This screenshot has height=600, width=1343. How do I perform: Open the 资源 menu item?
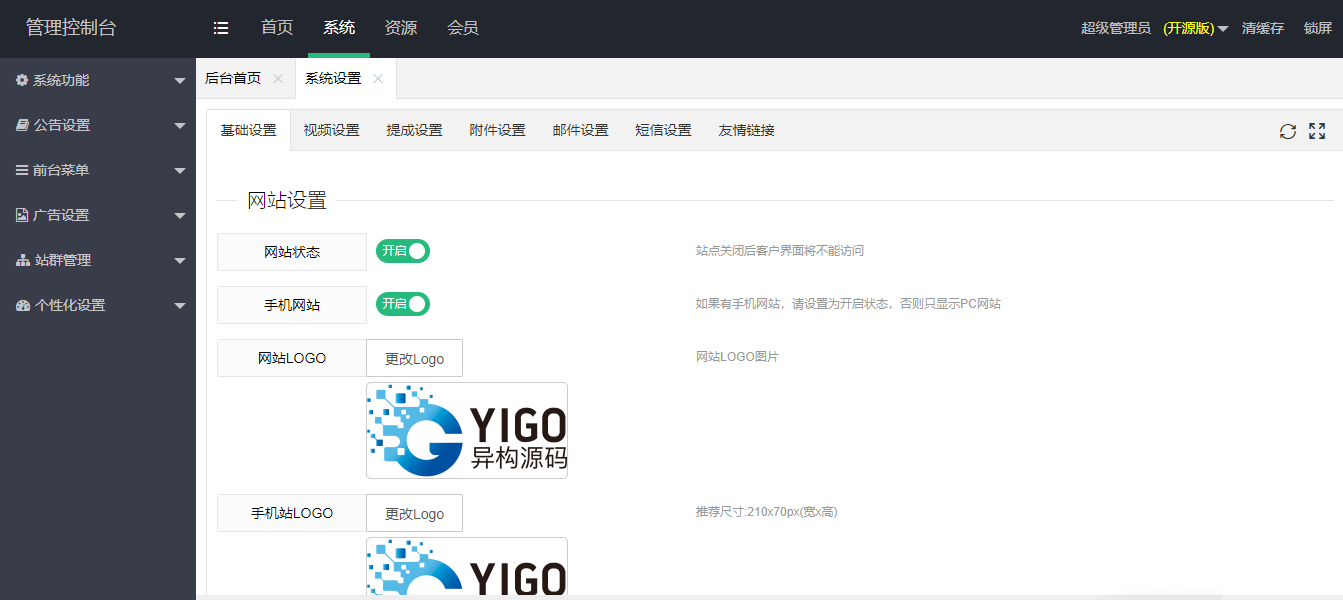click(x=401, y=27)
